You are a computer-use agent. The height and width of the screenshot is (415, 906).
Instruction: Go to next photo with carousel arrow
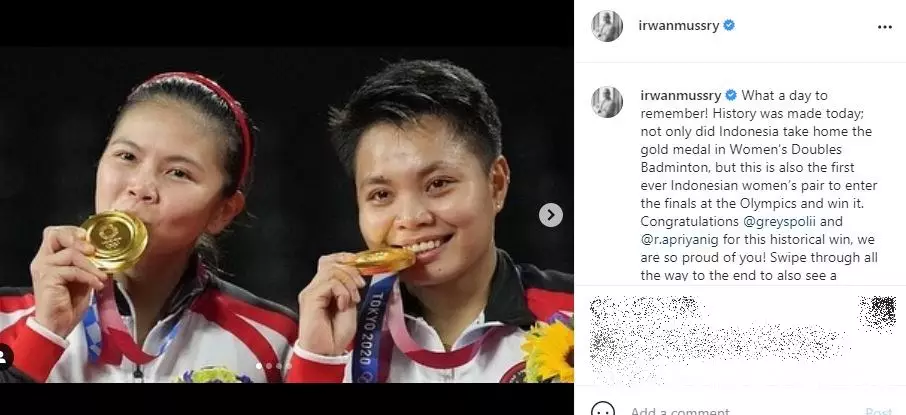pyautogui.click(x=551, y=215)
